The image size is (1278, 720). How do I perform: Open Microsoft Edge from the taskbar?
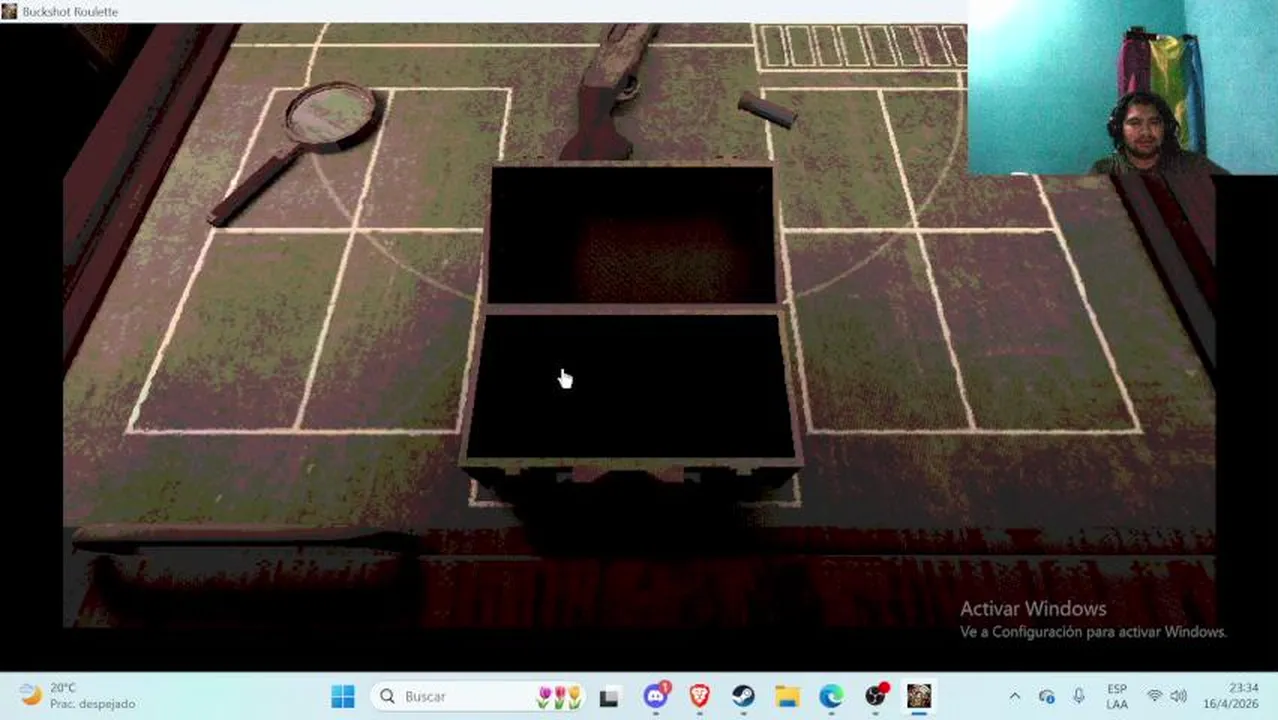click(x=831, y=696)
